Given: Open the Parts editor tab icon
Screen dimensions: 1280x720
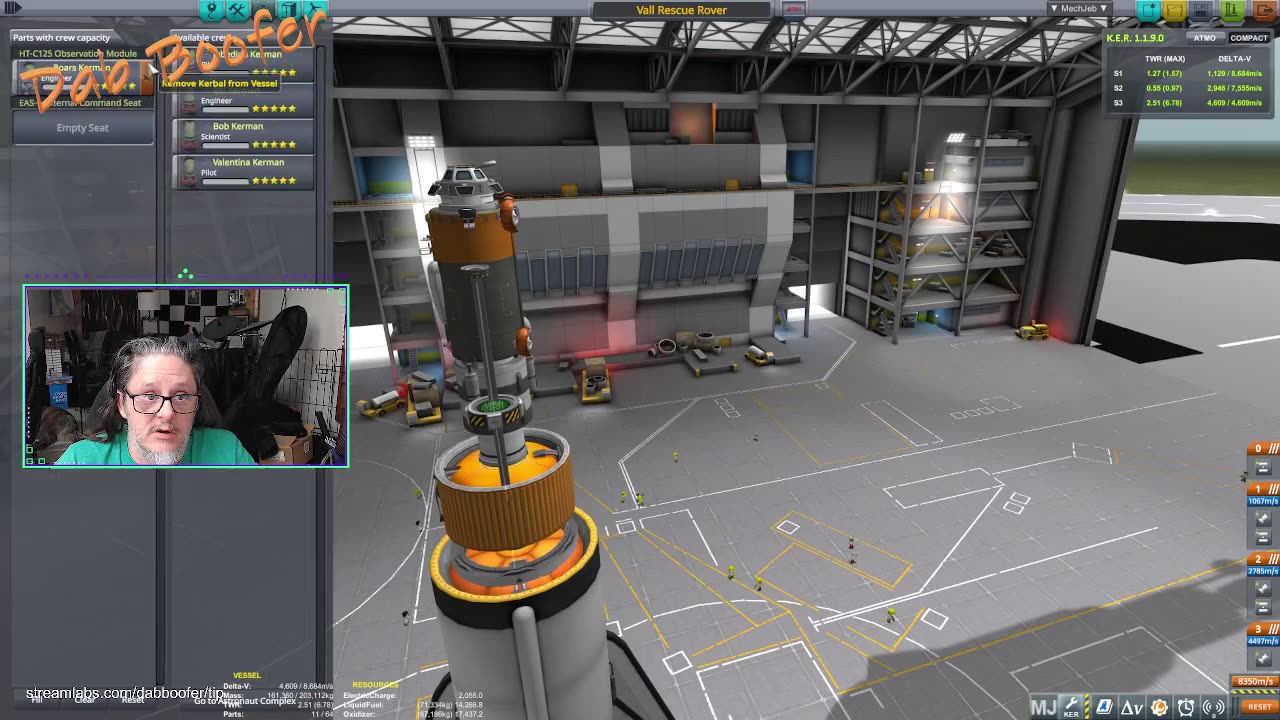Looking at the screenshot, I should [211, 10].
